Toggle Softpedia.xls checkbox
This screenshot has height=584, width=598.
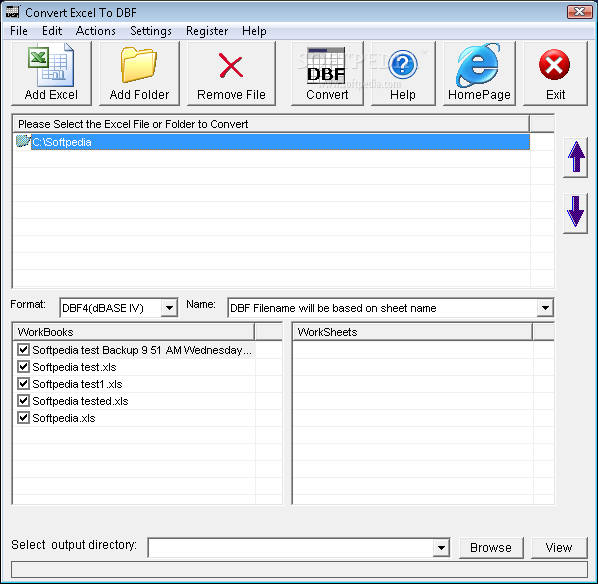(x=24, y=418)
